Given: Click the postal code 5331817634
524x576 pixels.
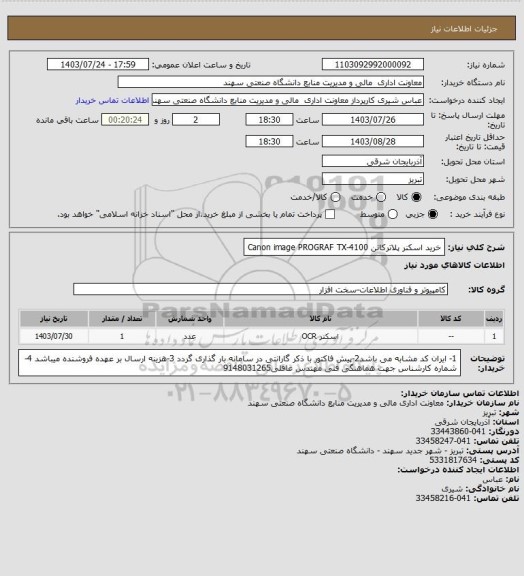Looking at the screenshot, I should 453,460.
